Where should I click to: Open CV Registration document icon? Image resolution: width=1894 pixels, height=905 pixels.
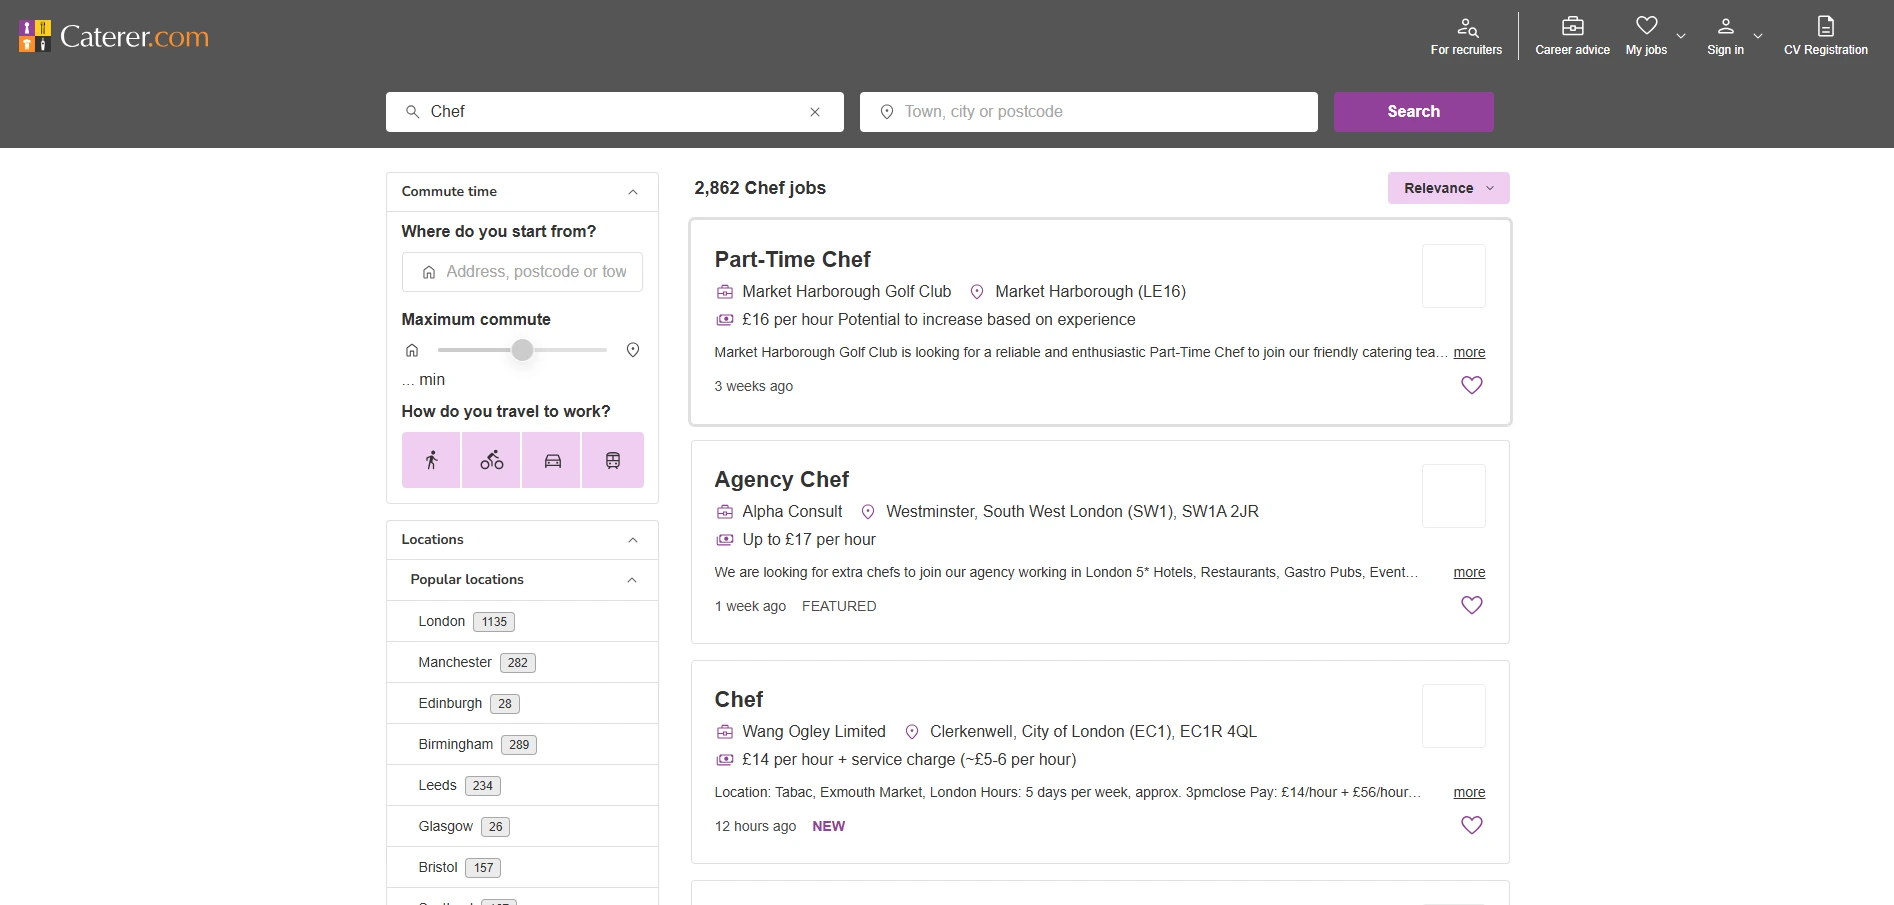tap(1826, 26)
